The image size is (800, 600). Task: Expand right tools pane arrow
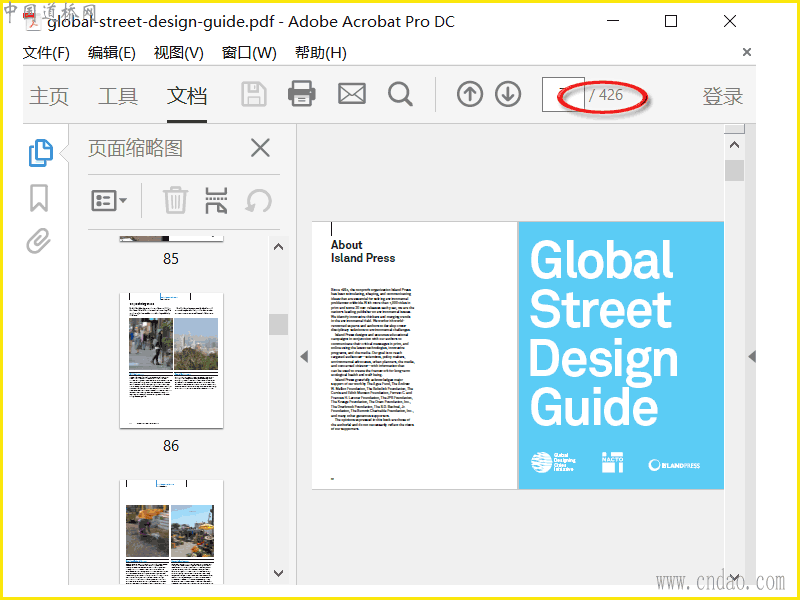(x=752, y=357)
